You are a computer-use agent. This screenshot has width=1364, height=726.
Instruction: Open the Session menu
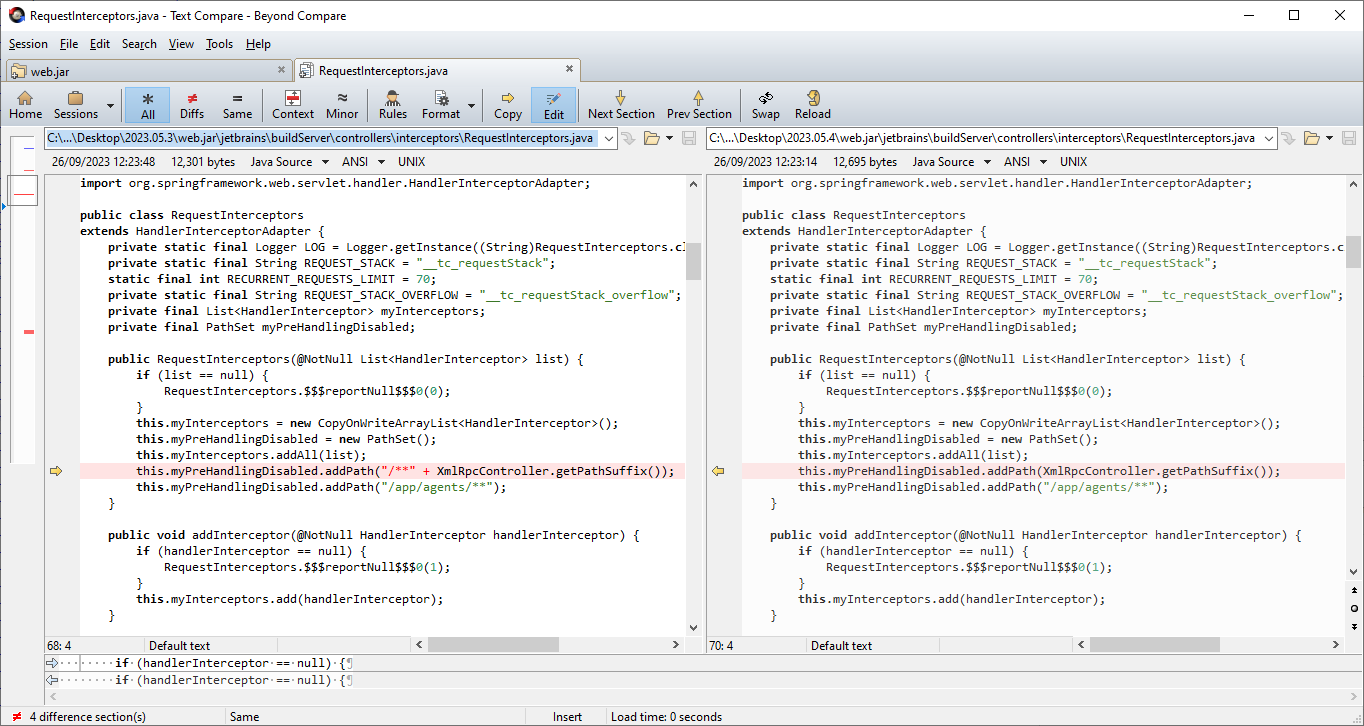[28, 44]
